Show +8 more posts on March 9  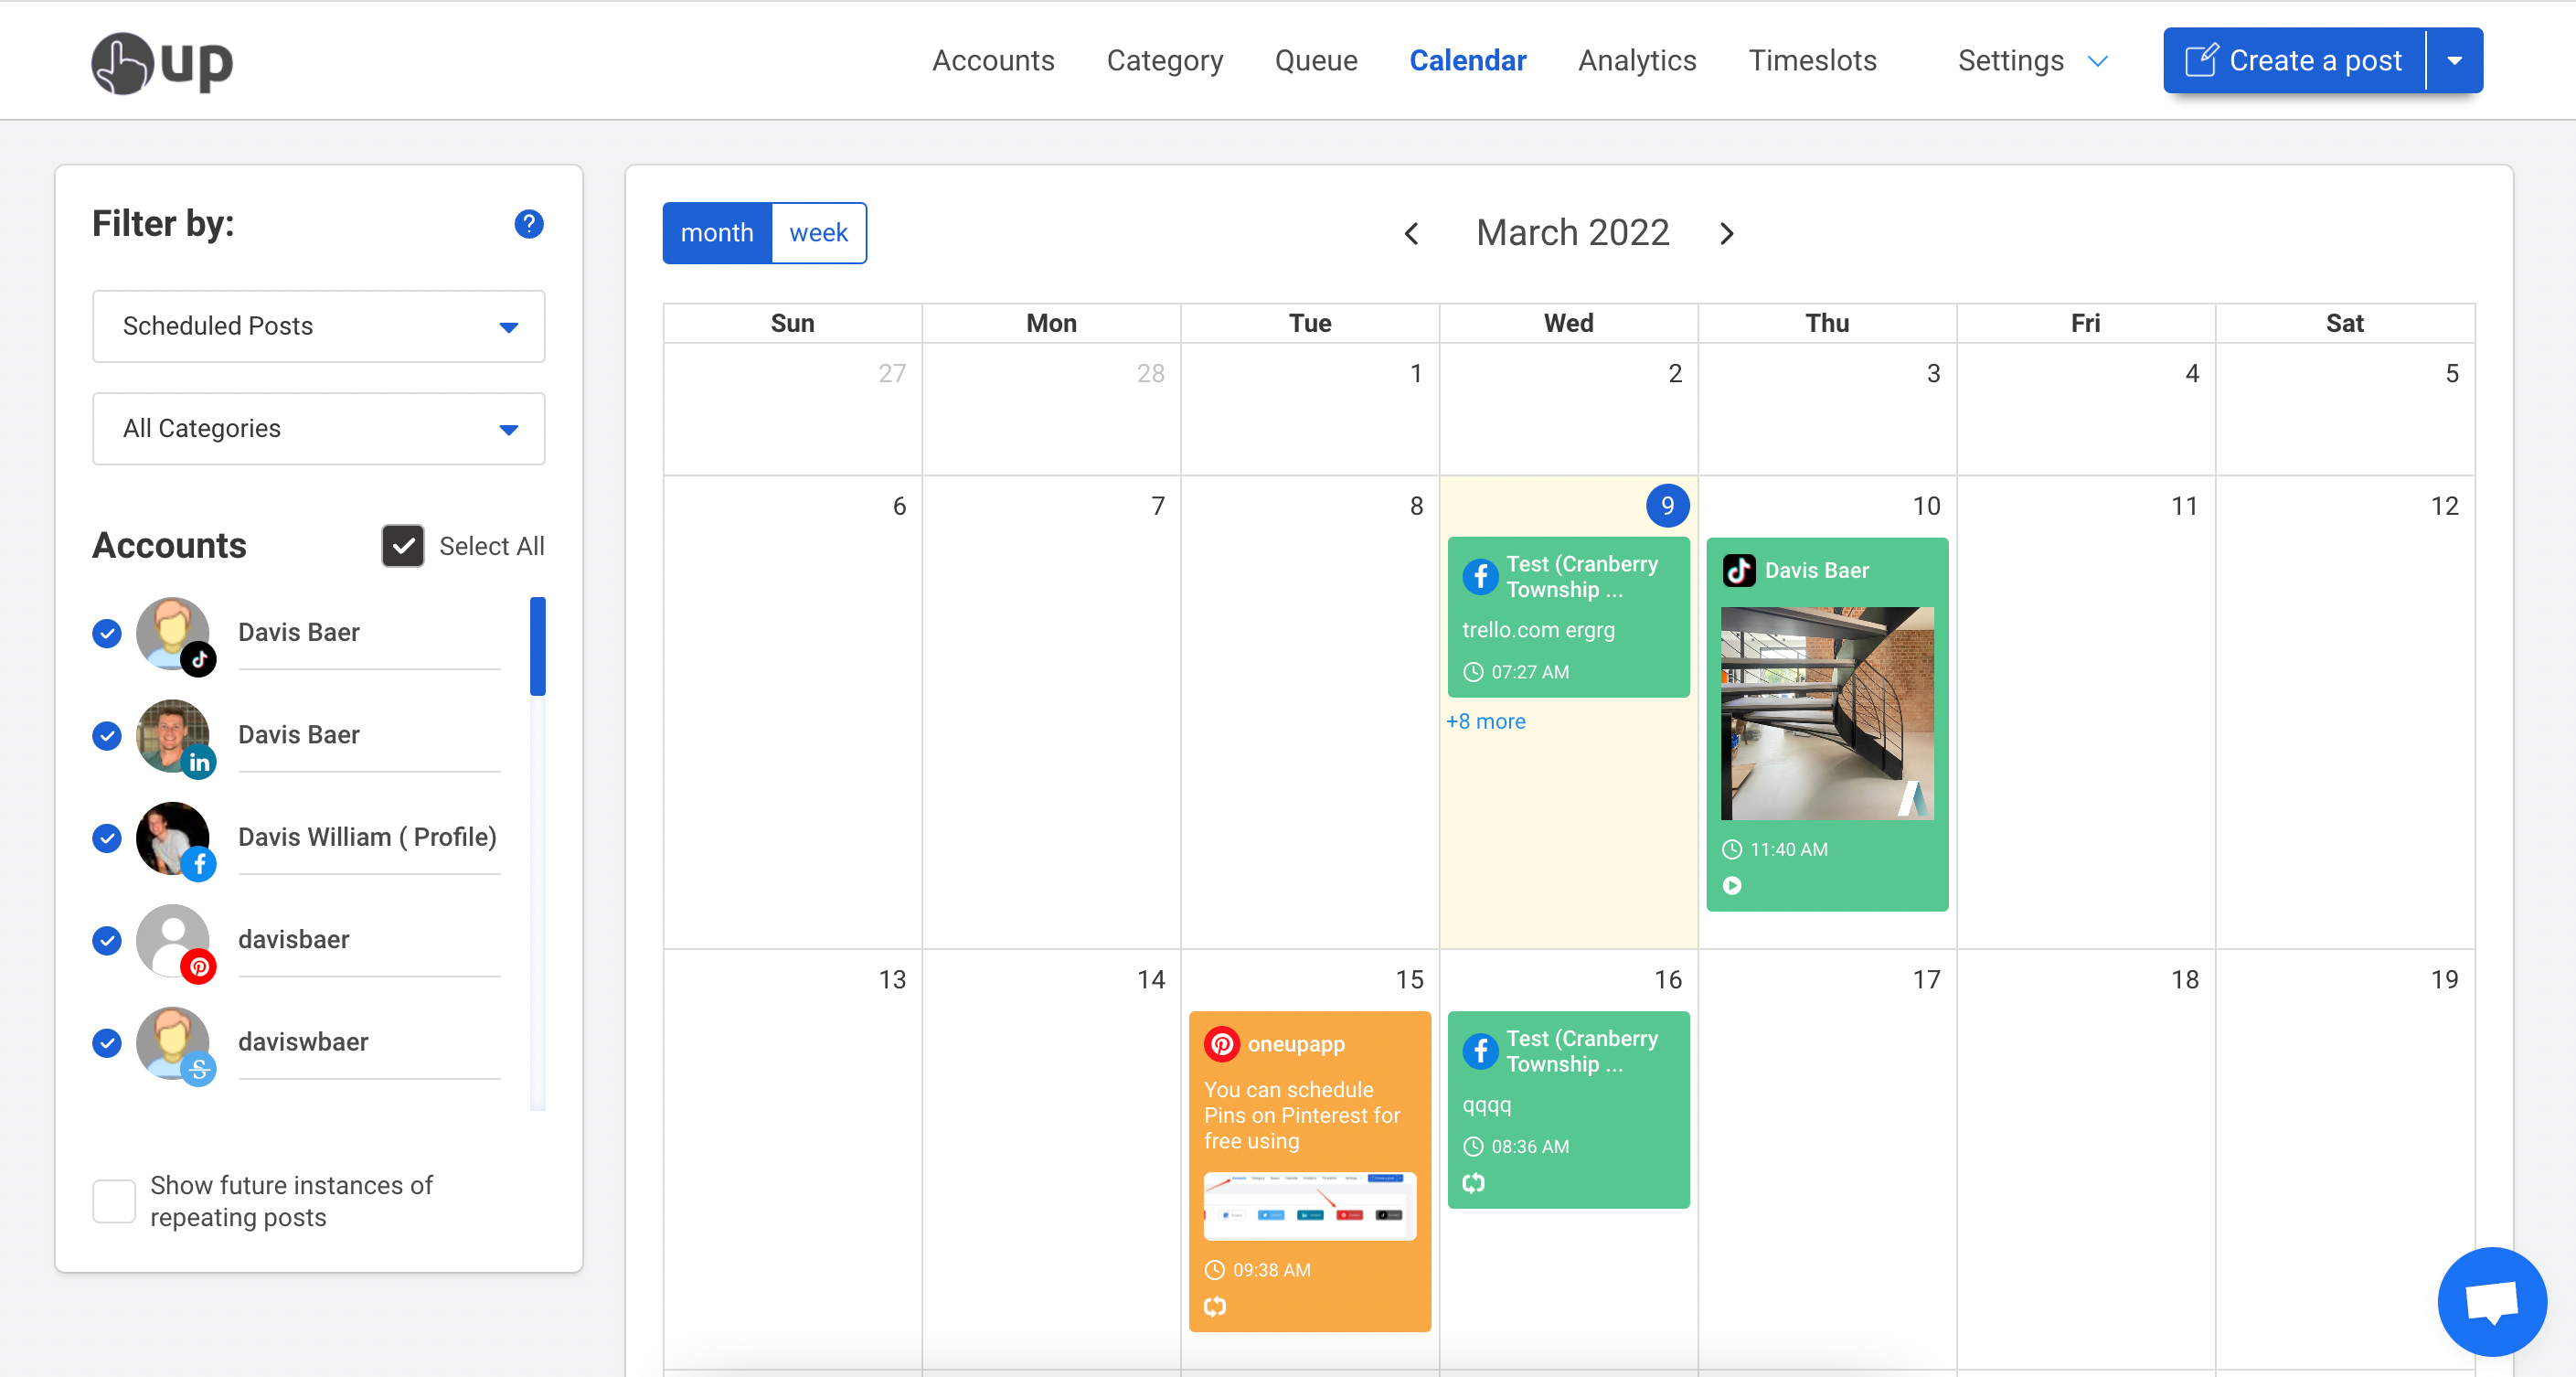1485,721
